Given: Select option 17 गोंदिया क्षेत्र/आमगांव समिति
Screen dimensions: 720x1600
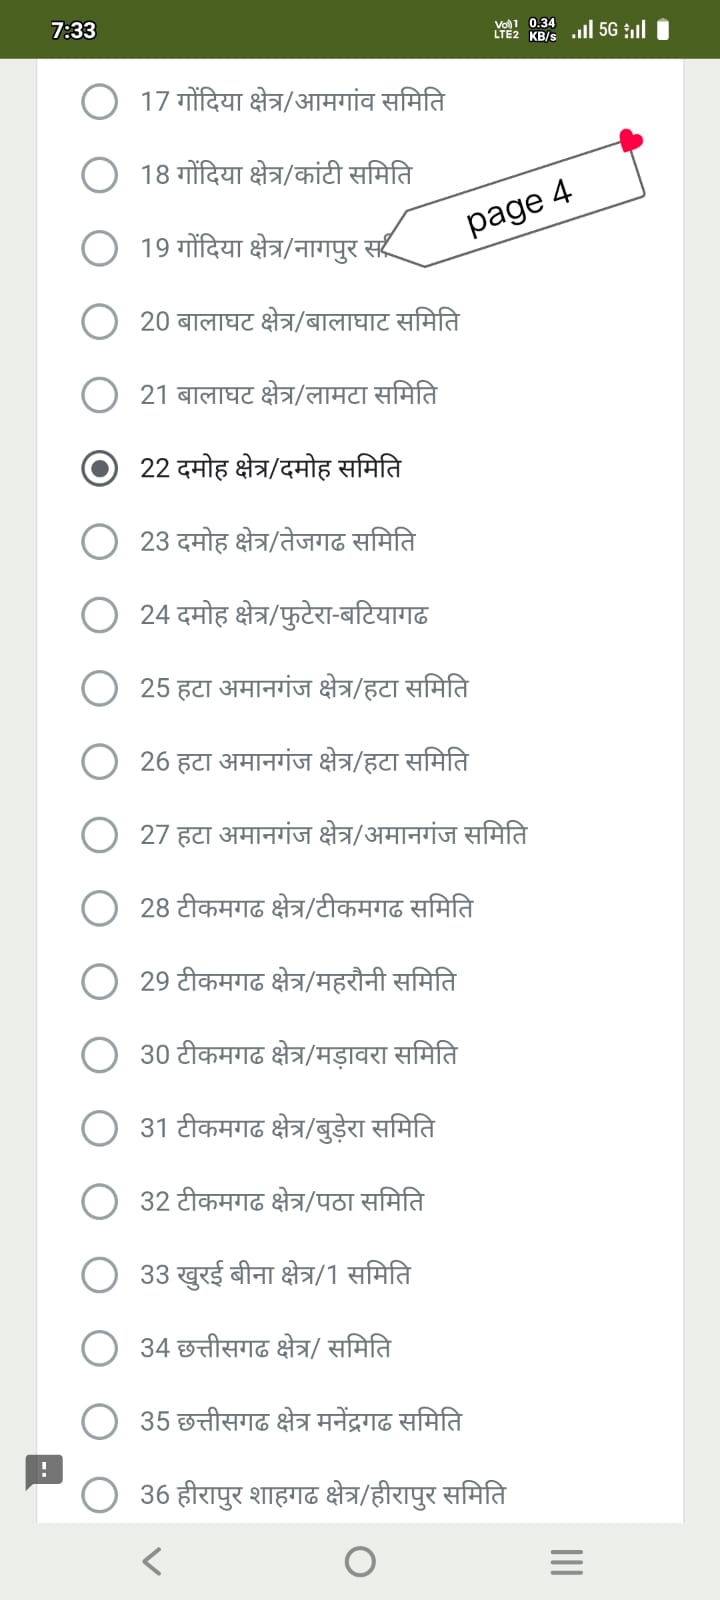Looking at the screenshot, I should tap(100, 101).
